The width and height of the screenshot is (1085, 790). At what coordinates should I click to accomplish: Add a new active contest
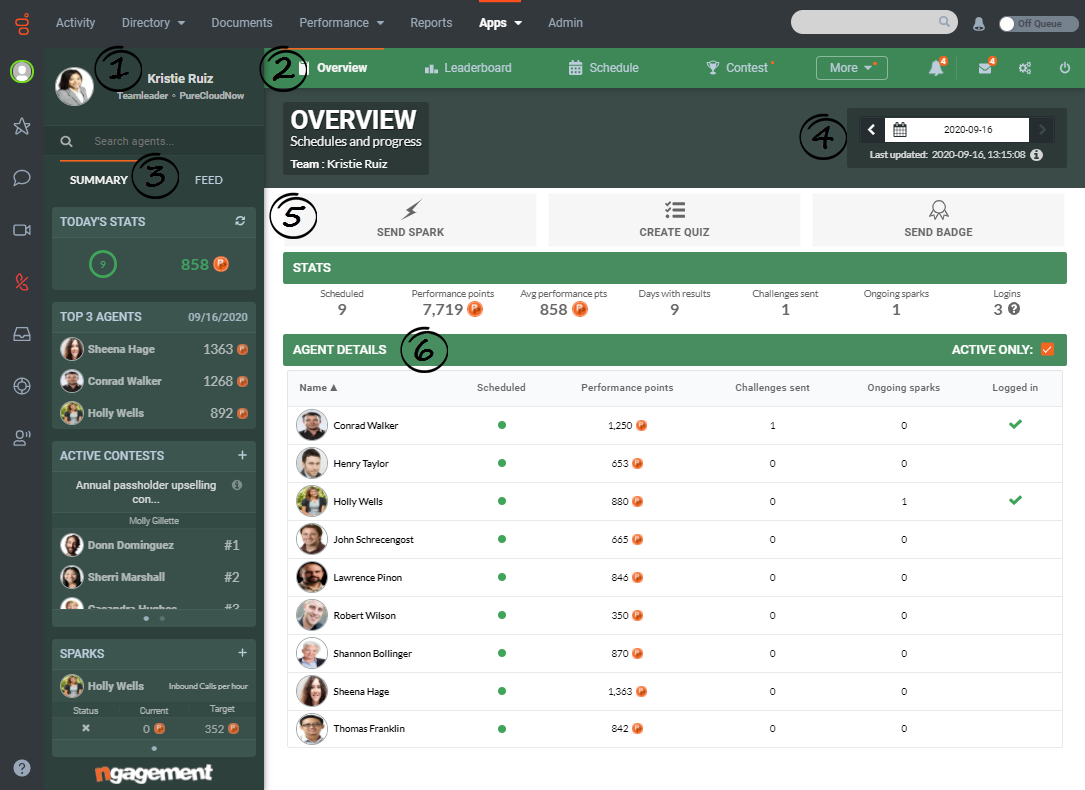tap(242, 455)
